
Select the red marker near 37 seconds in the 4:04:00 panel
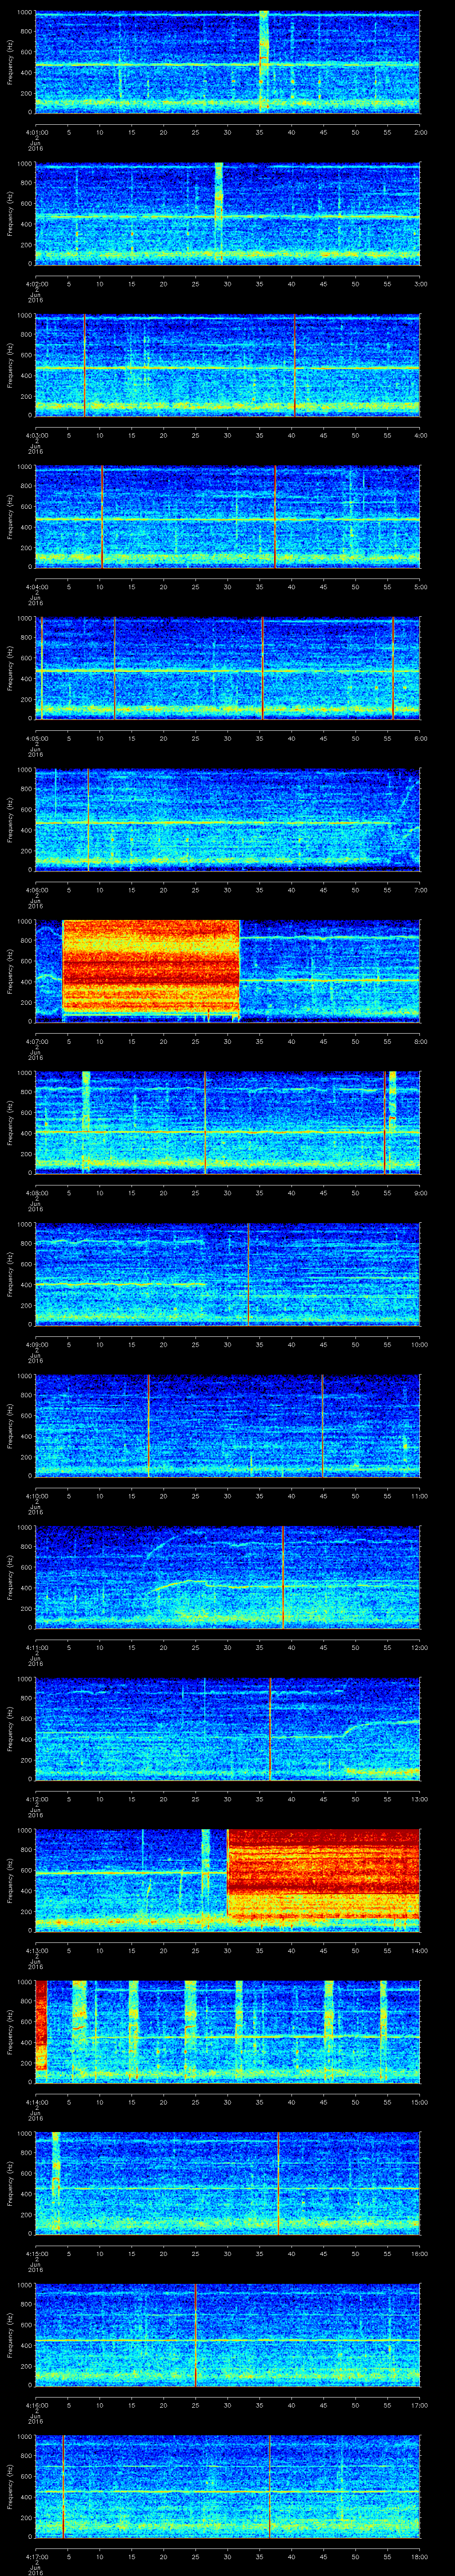pos(275,517)
